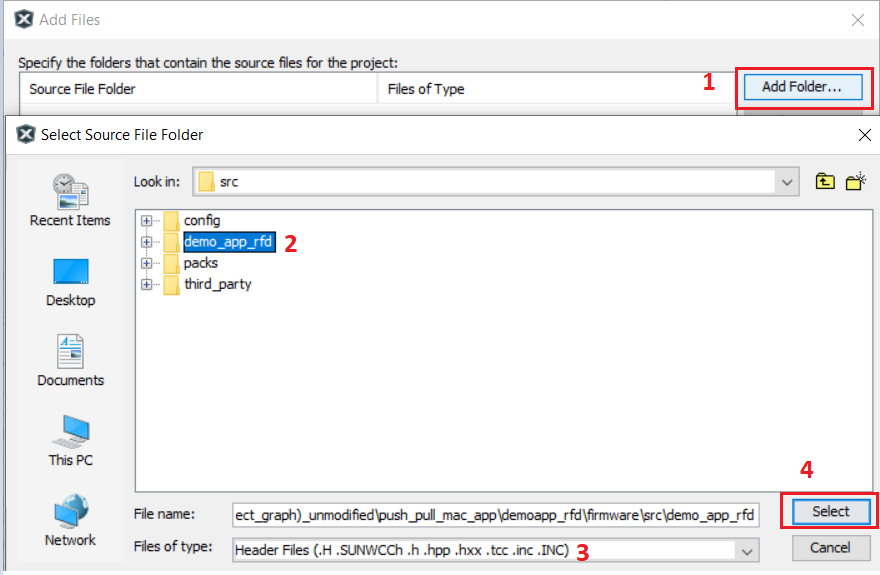Cancel the folder selection dialog

(831, 548)
